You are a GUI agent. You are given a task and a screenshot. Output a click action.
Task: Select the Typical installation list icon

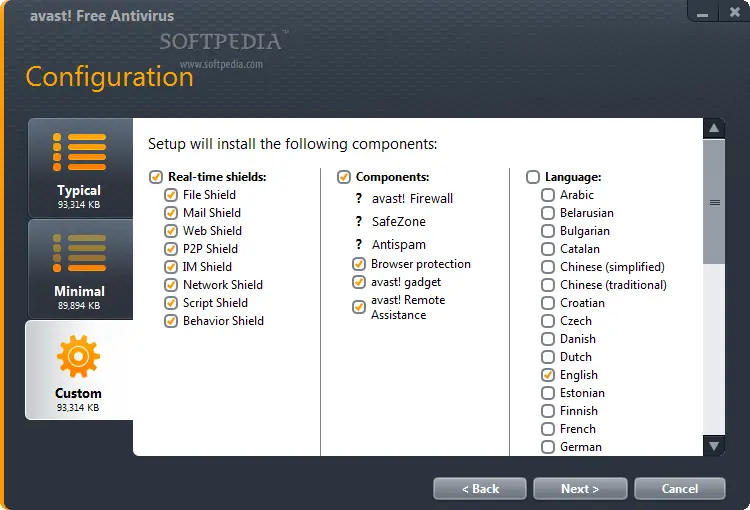[79, 152]
